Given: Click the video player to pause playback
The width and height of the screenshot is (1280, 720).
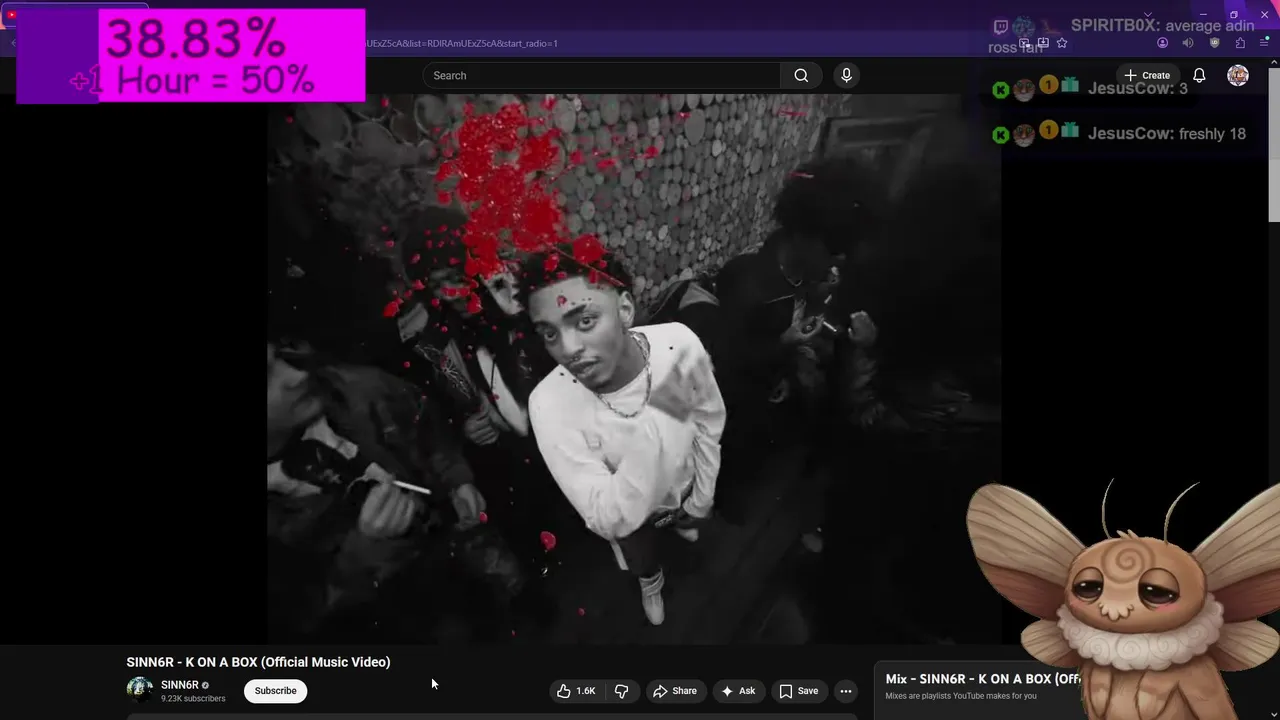Looking at the screenshot, I should click(634, 370).
